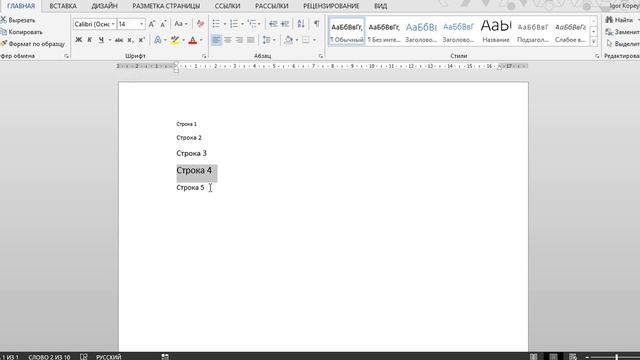
Task: Expand the highlight color dropdown arrow
Action: [183, 40]
